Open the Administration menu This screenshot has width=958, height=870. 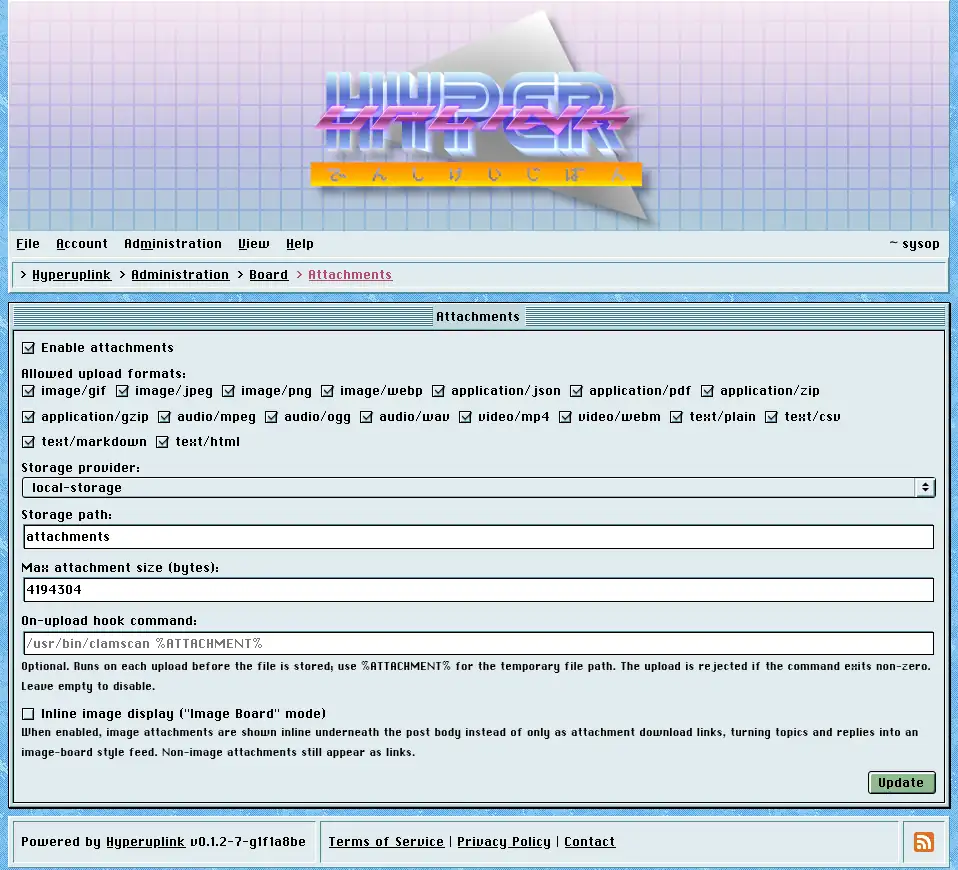tap(173, 244)
